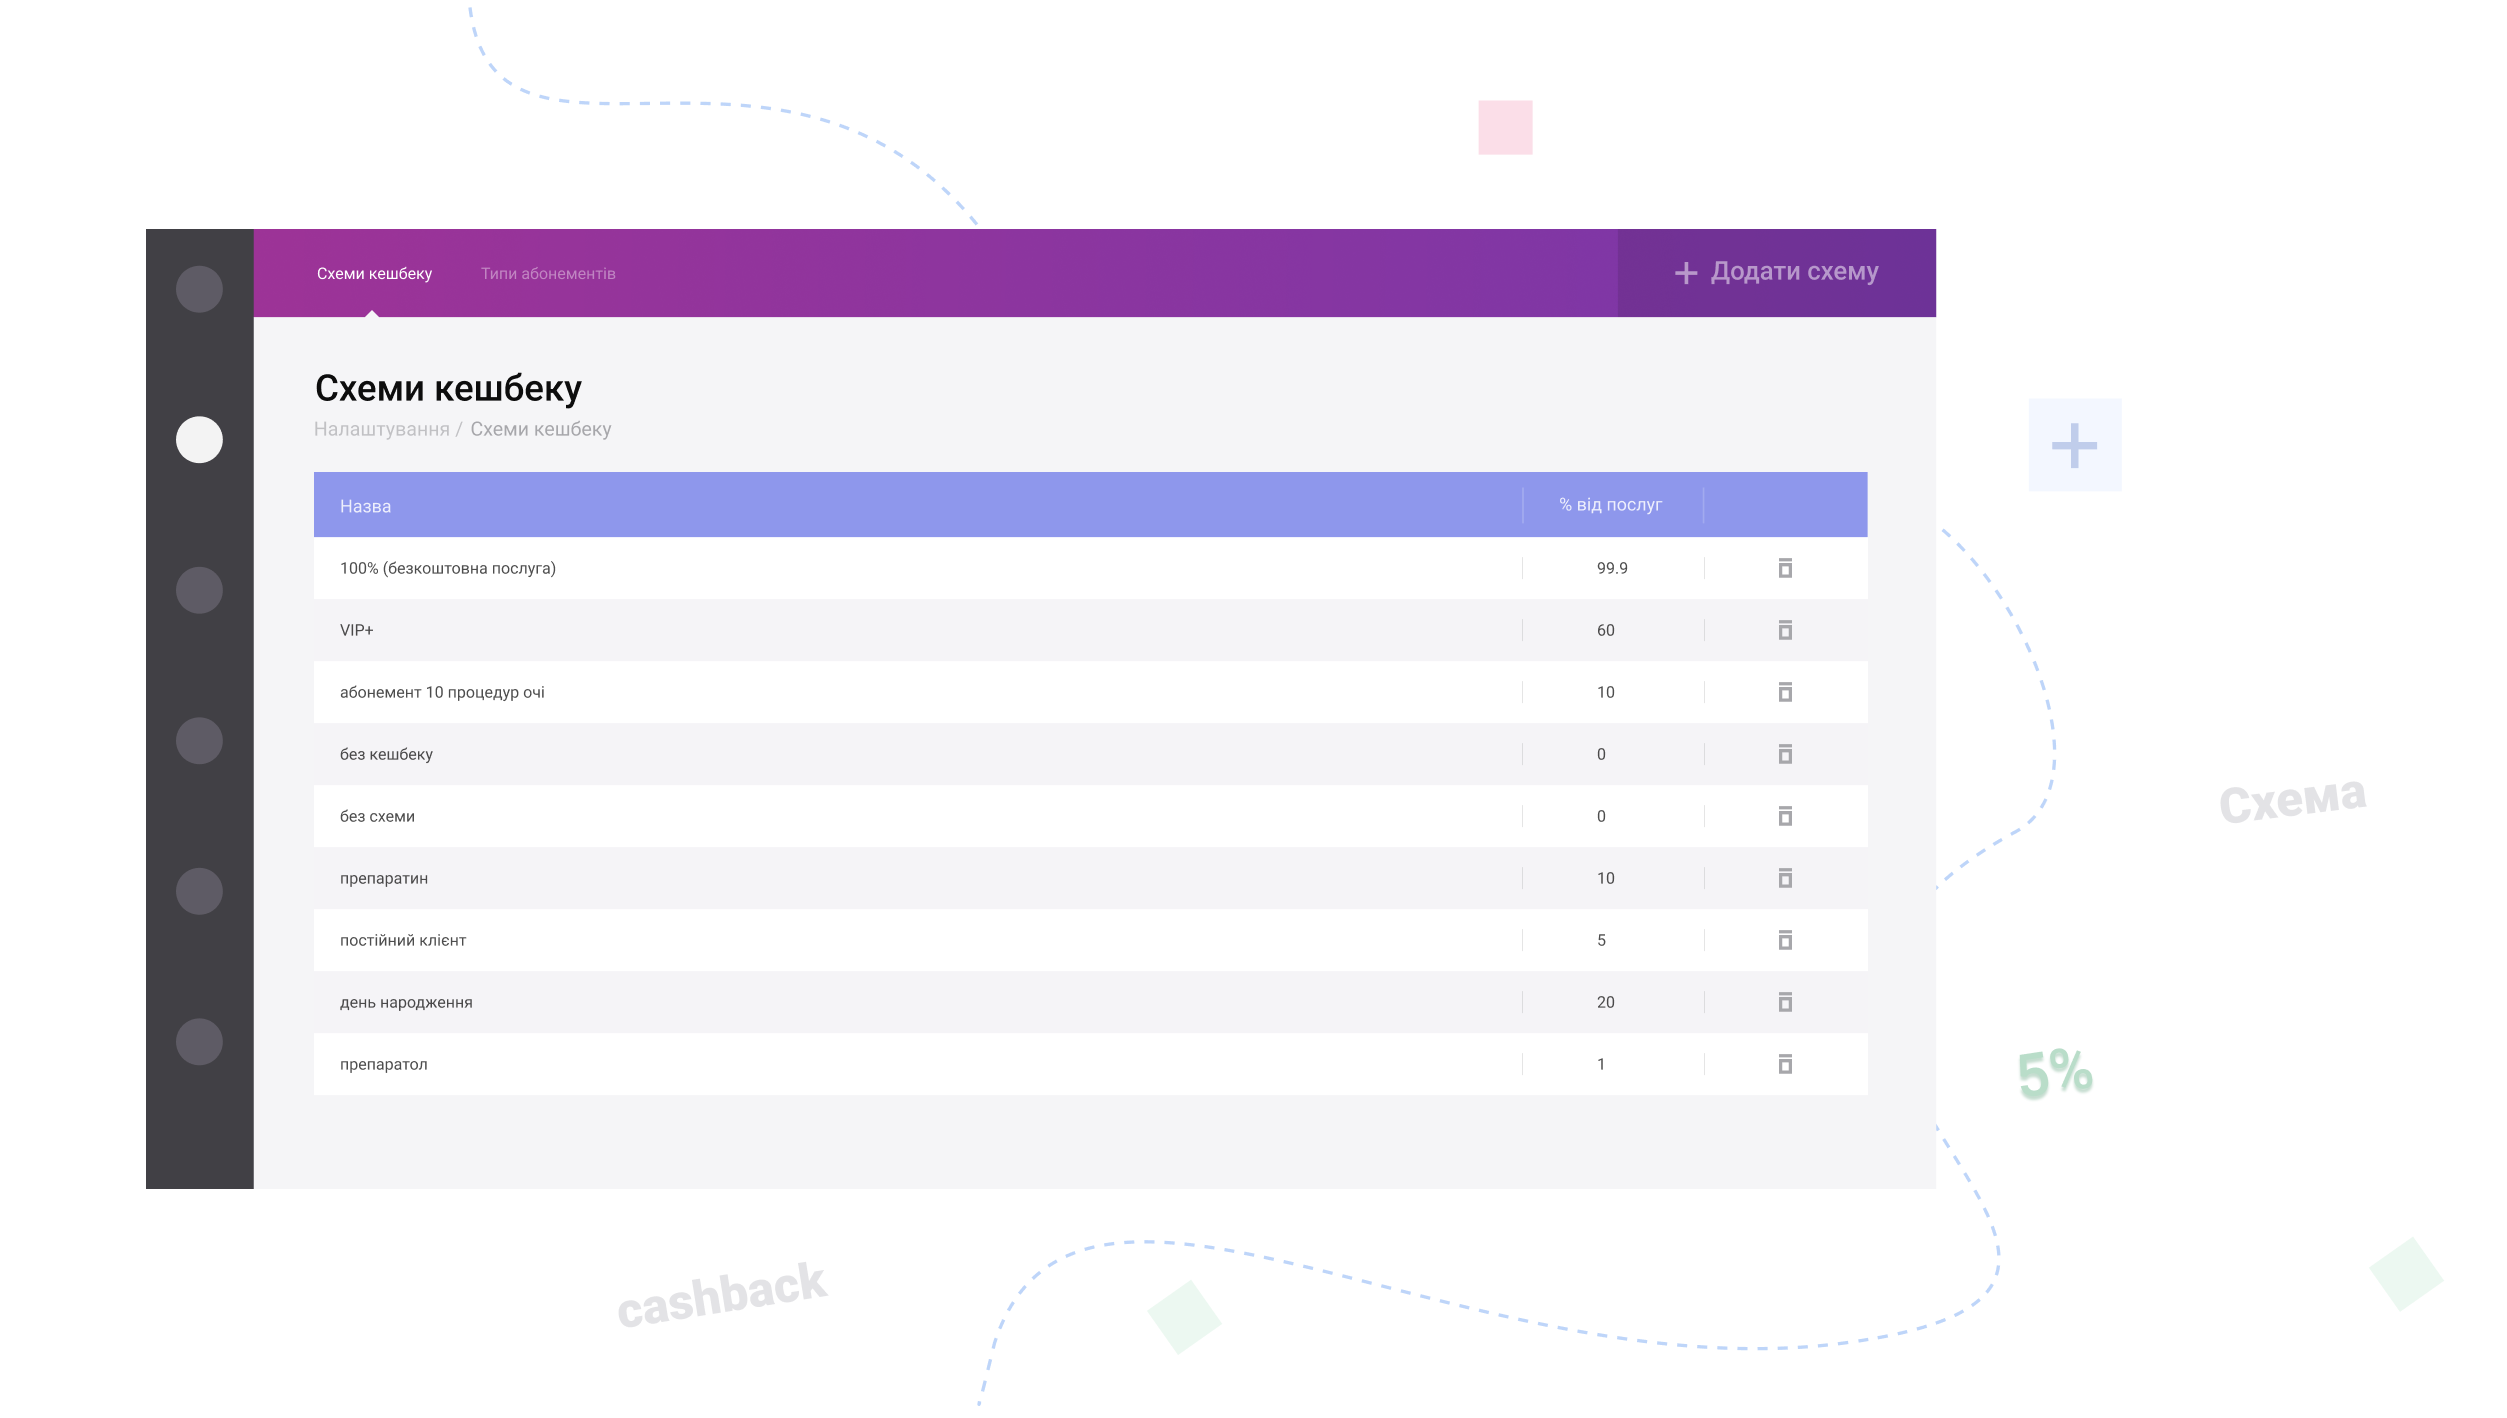
Task: Remove абонемент 10 процедур очі scheme
Action: tap(1785, 692)
